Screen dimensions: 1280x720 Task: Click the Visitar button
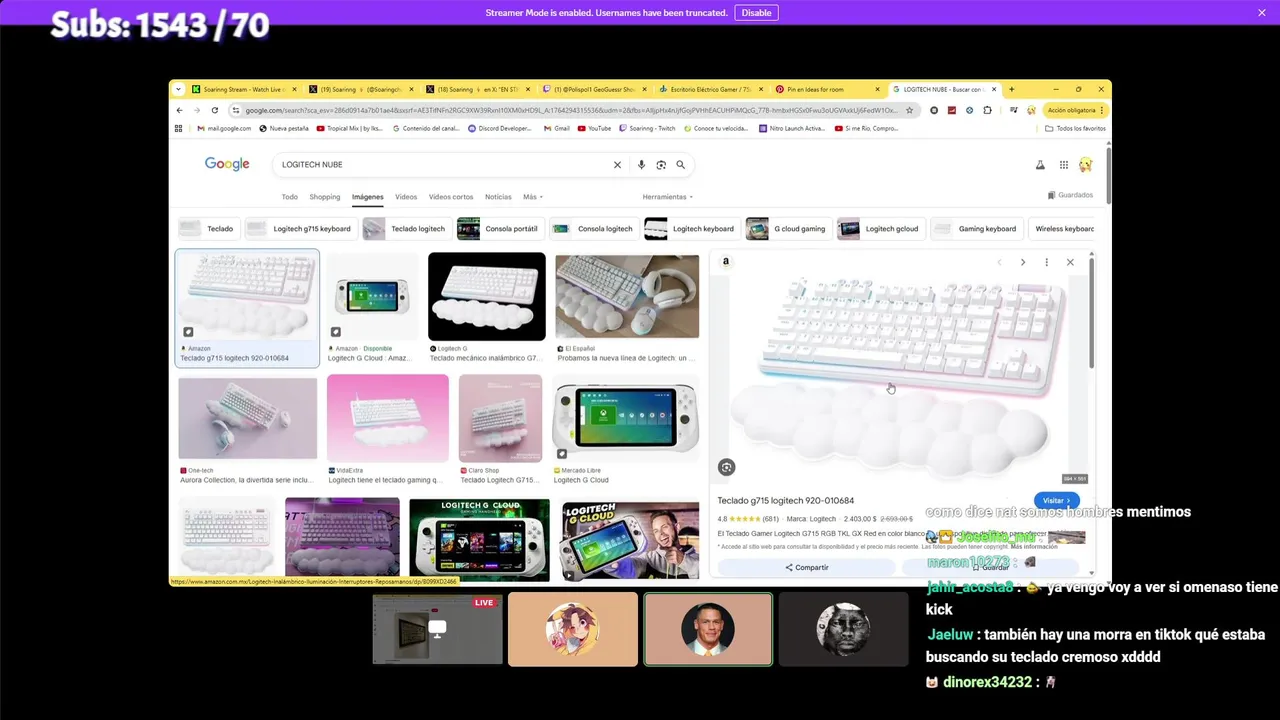point(1056,500)
